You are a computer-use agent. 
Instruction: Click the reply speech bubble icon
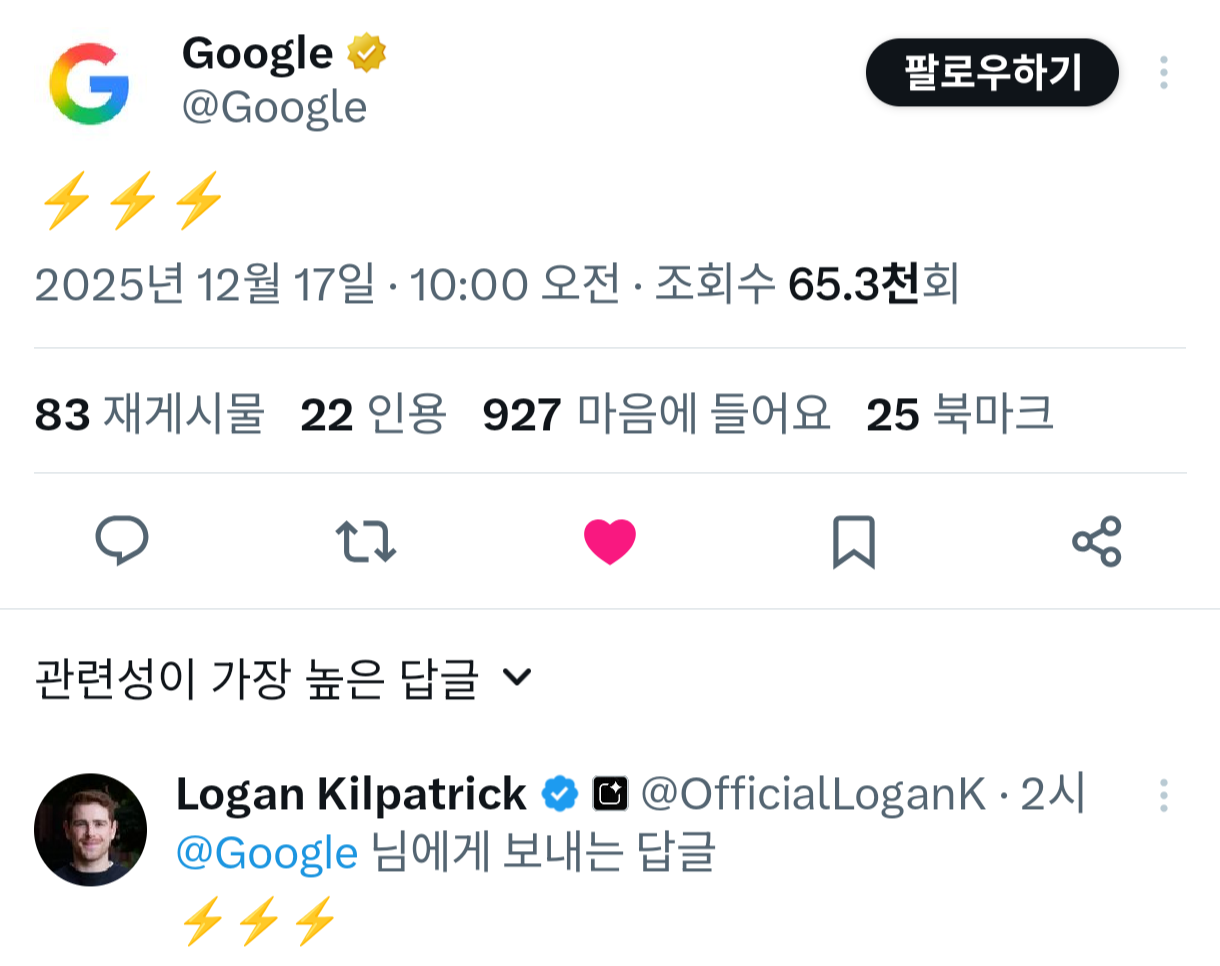point(122,542)
